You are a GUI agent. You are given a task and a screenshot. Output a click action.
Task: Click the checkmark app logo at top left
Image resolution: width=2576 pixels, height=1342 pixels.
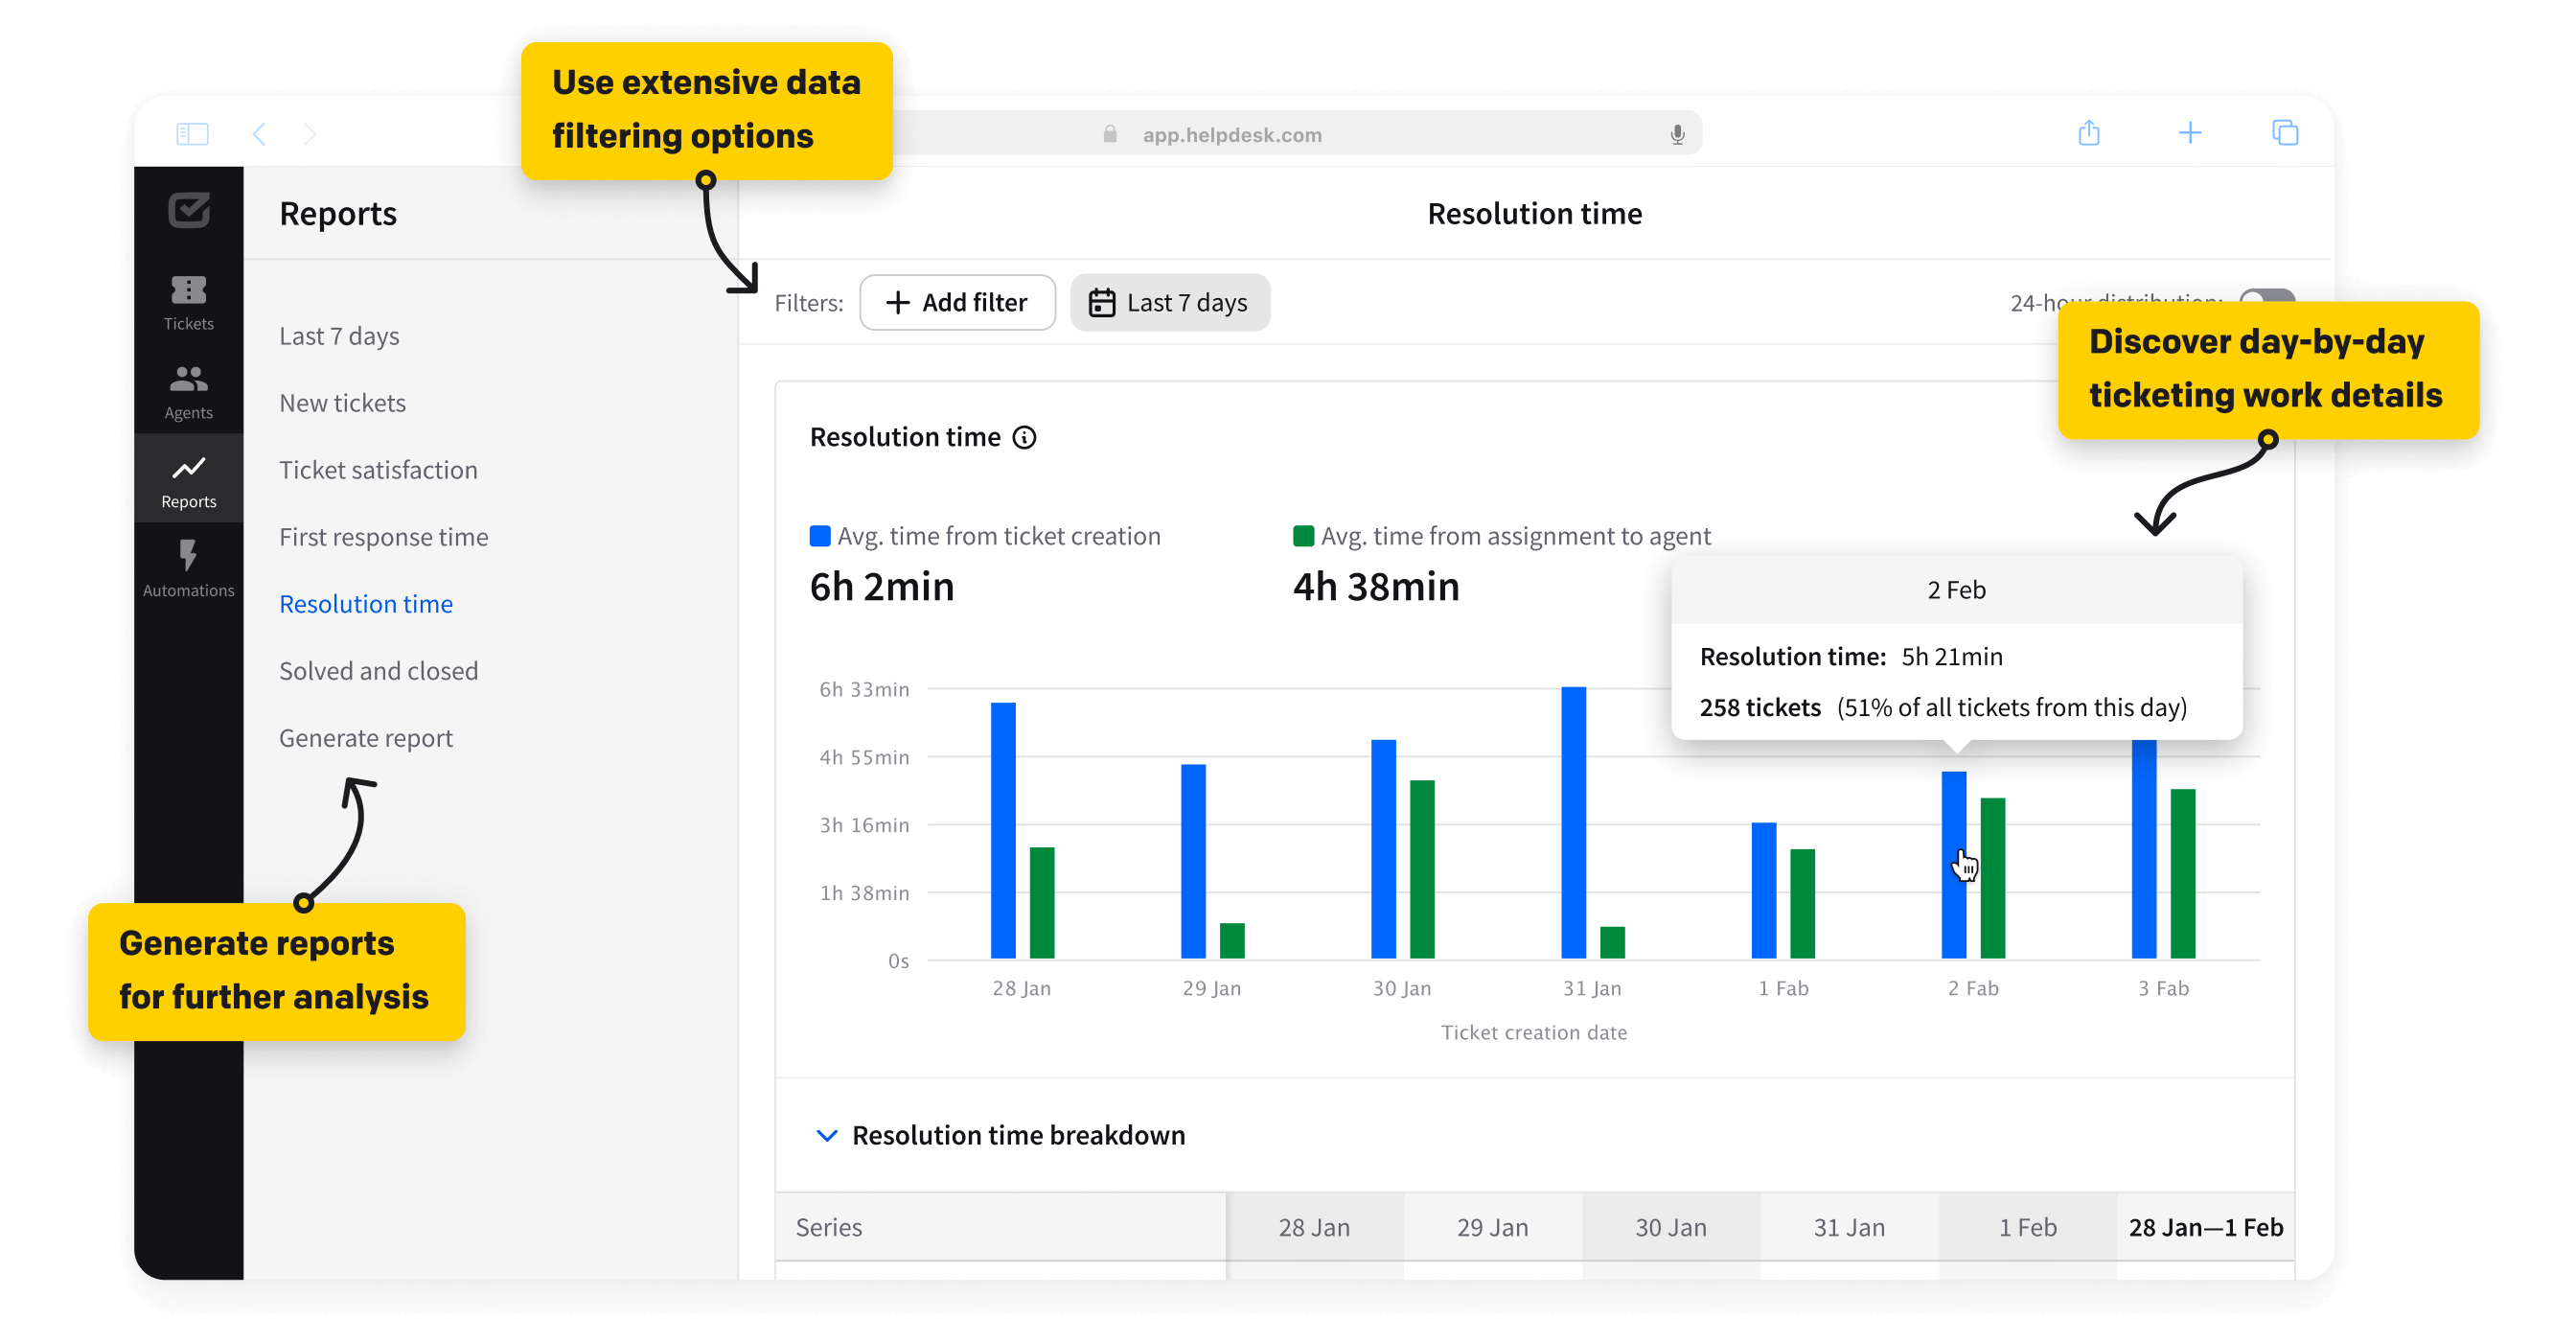[188, 210]
